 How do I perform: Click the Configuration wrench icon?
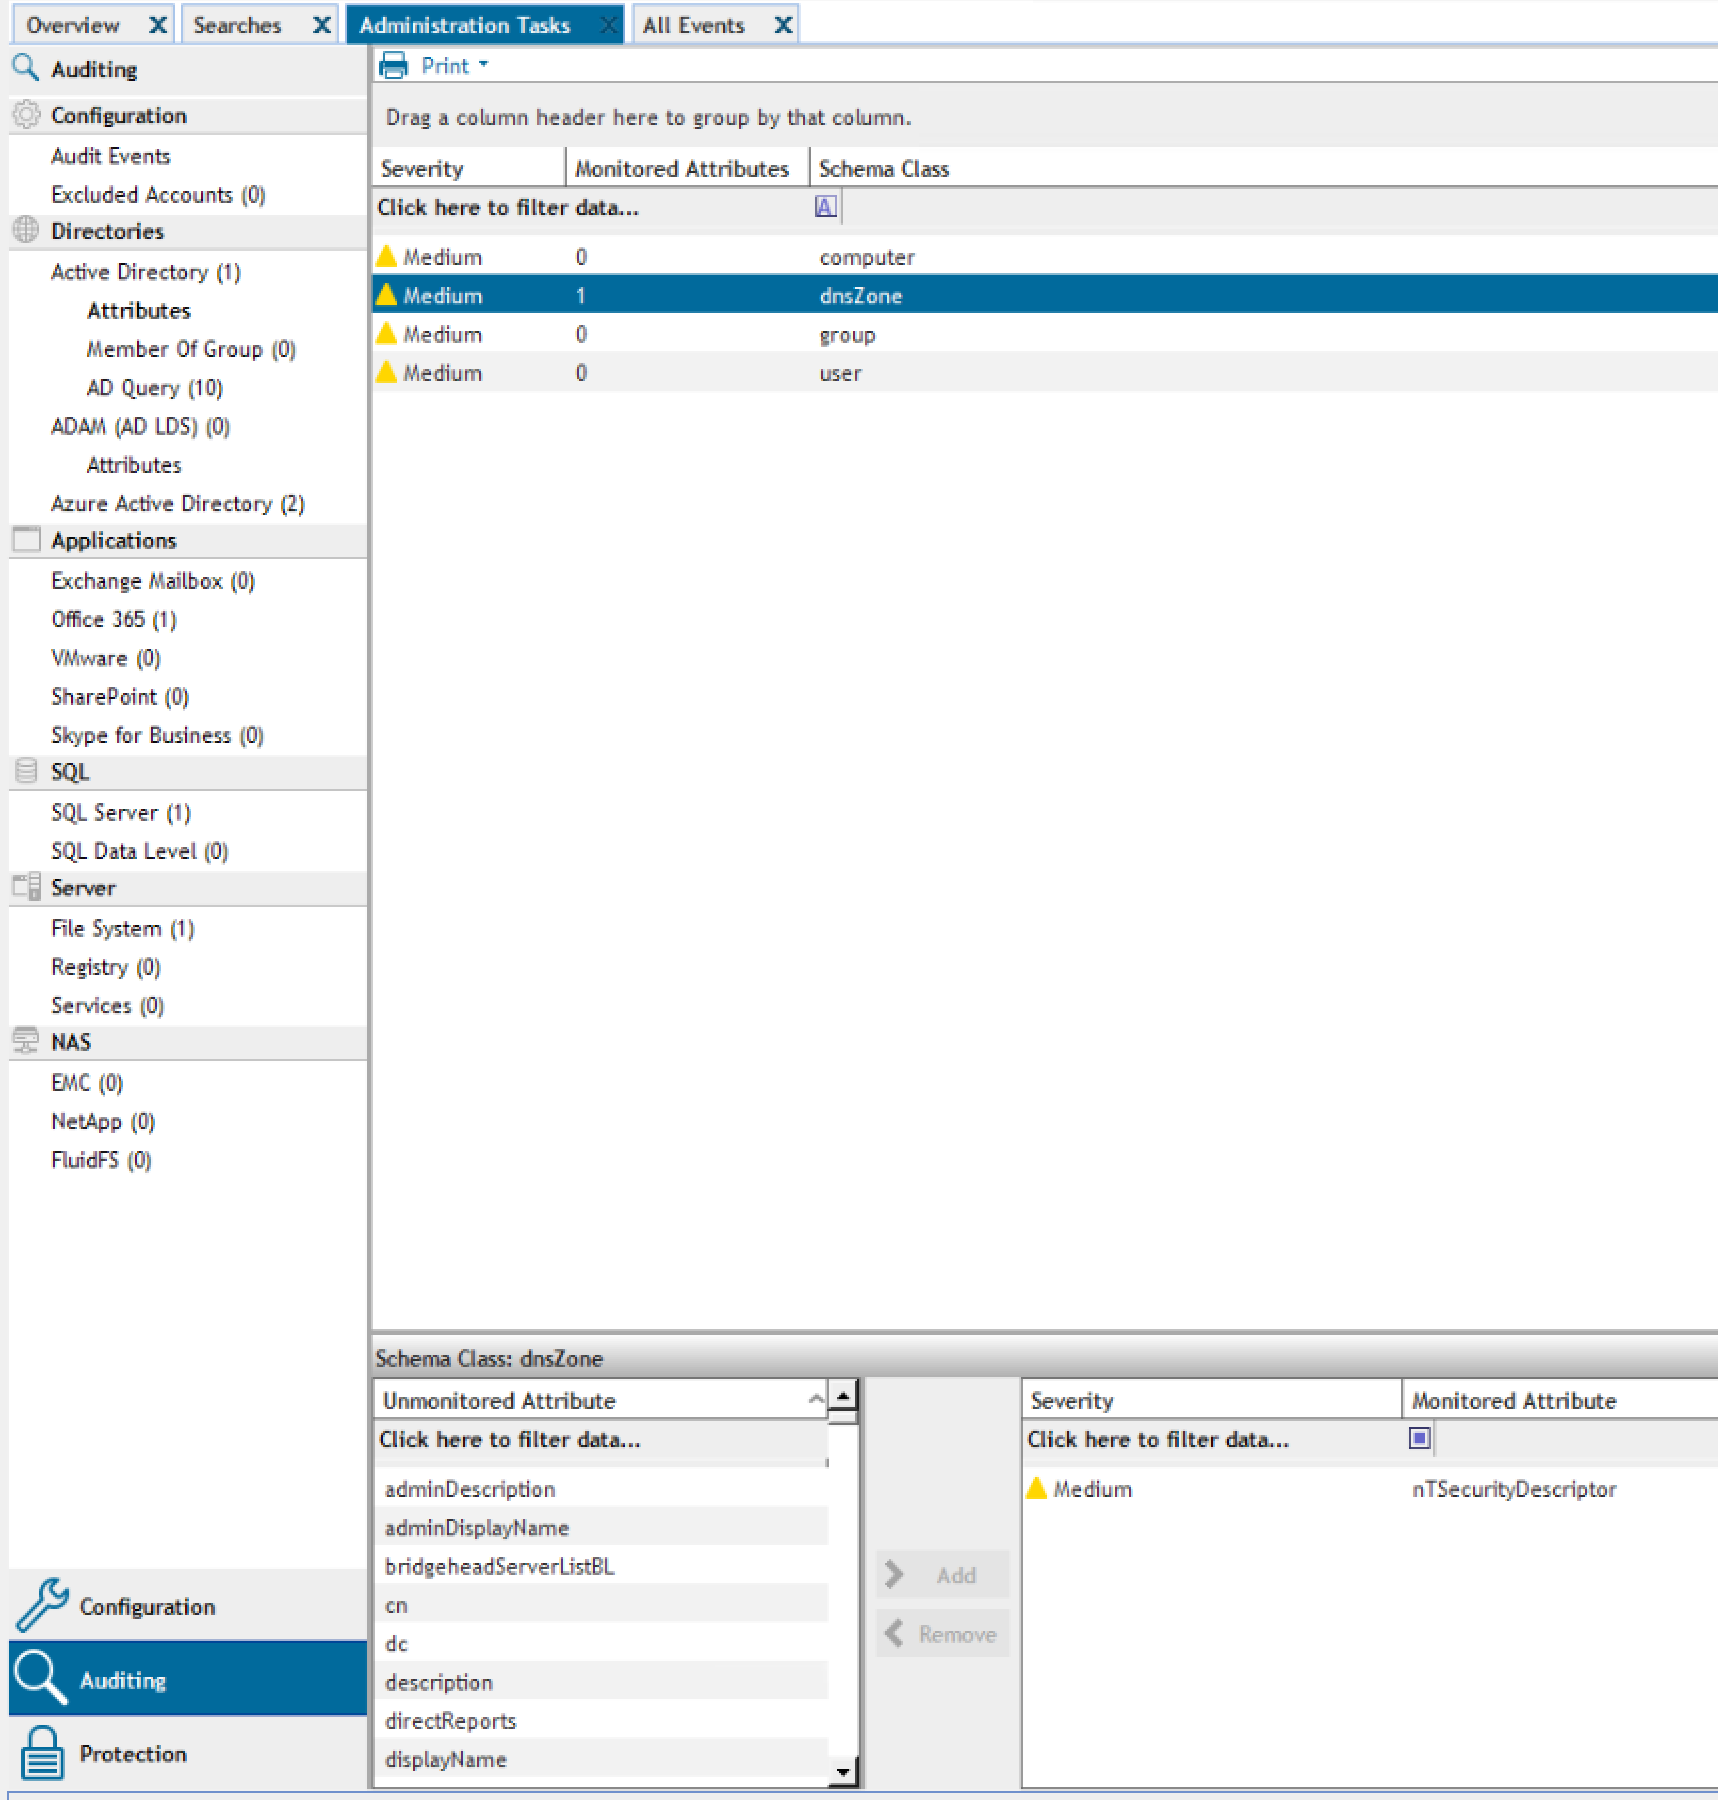coord(42,1605)
